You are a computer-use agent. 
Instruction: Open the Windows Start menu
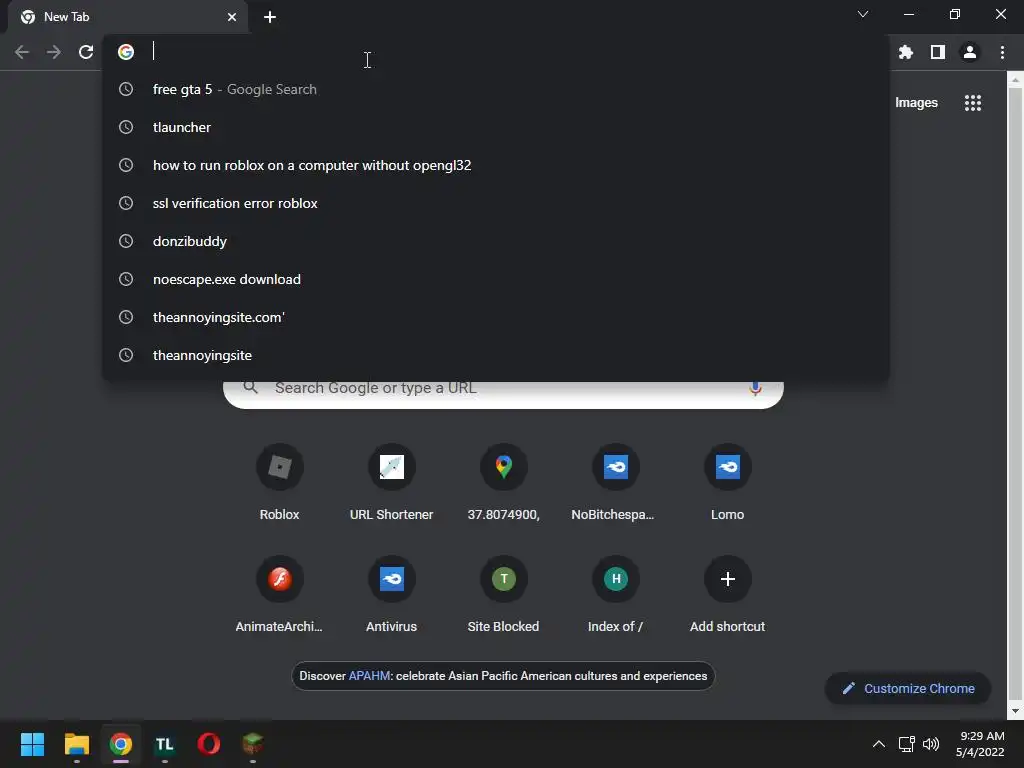pos(32,744)
